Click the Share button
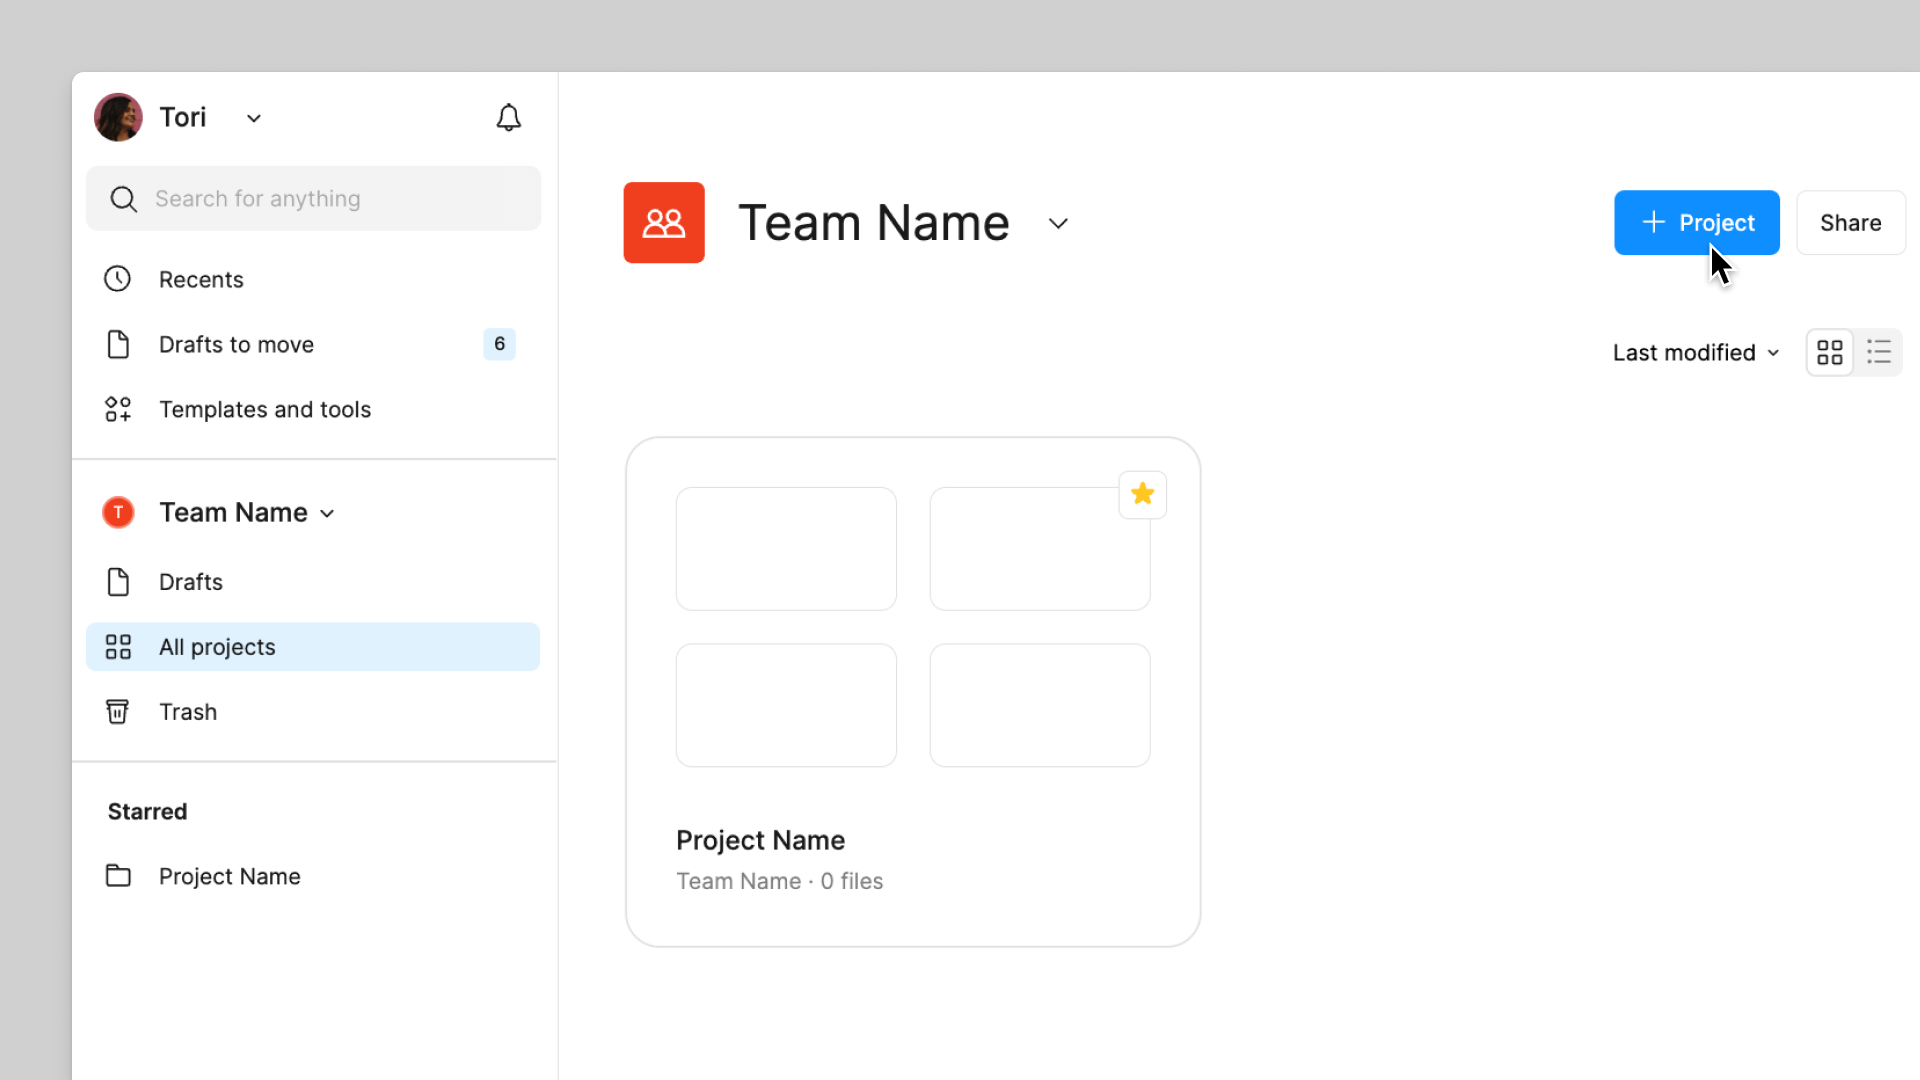1920x1080 pixels. [1850, 222]
